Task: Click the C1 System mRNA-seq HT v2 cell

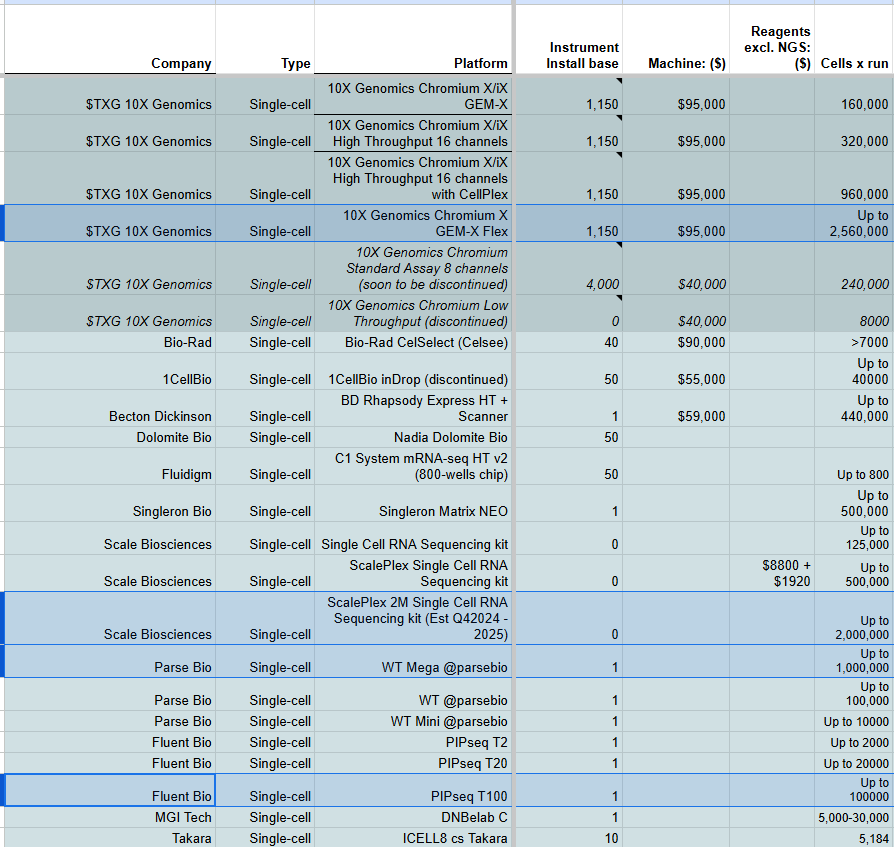Action: 413,467
